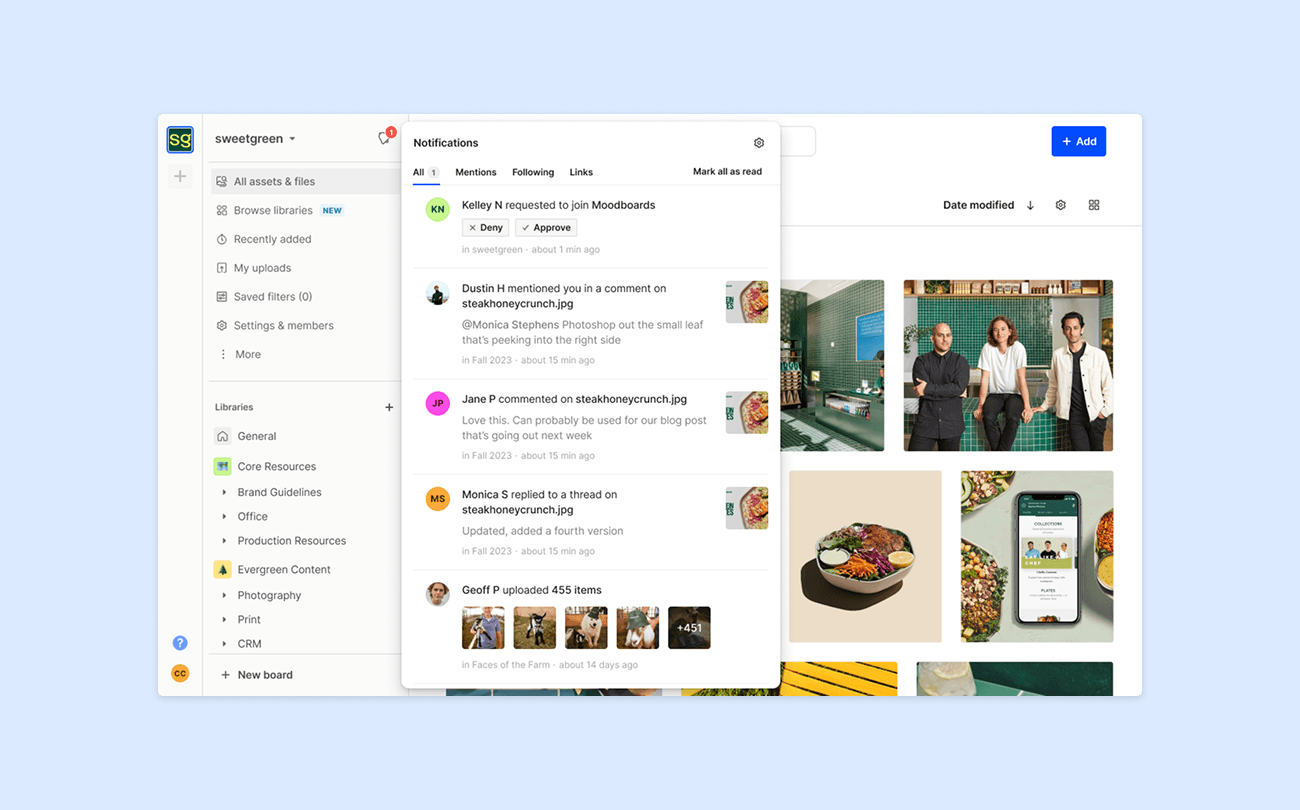Click Geoff P's profile avatar

(x=437, y=594)
